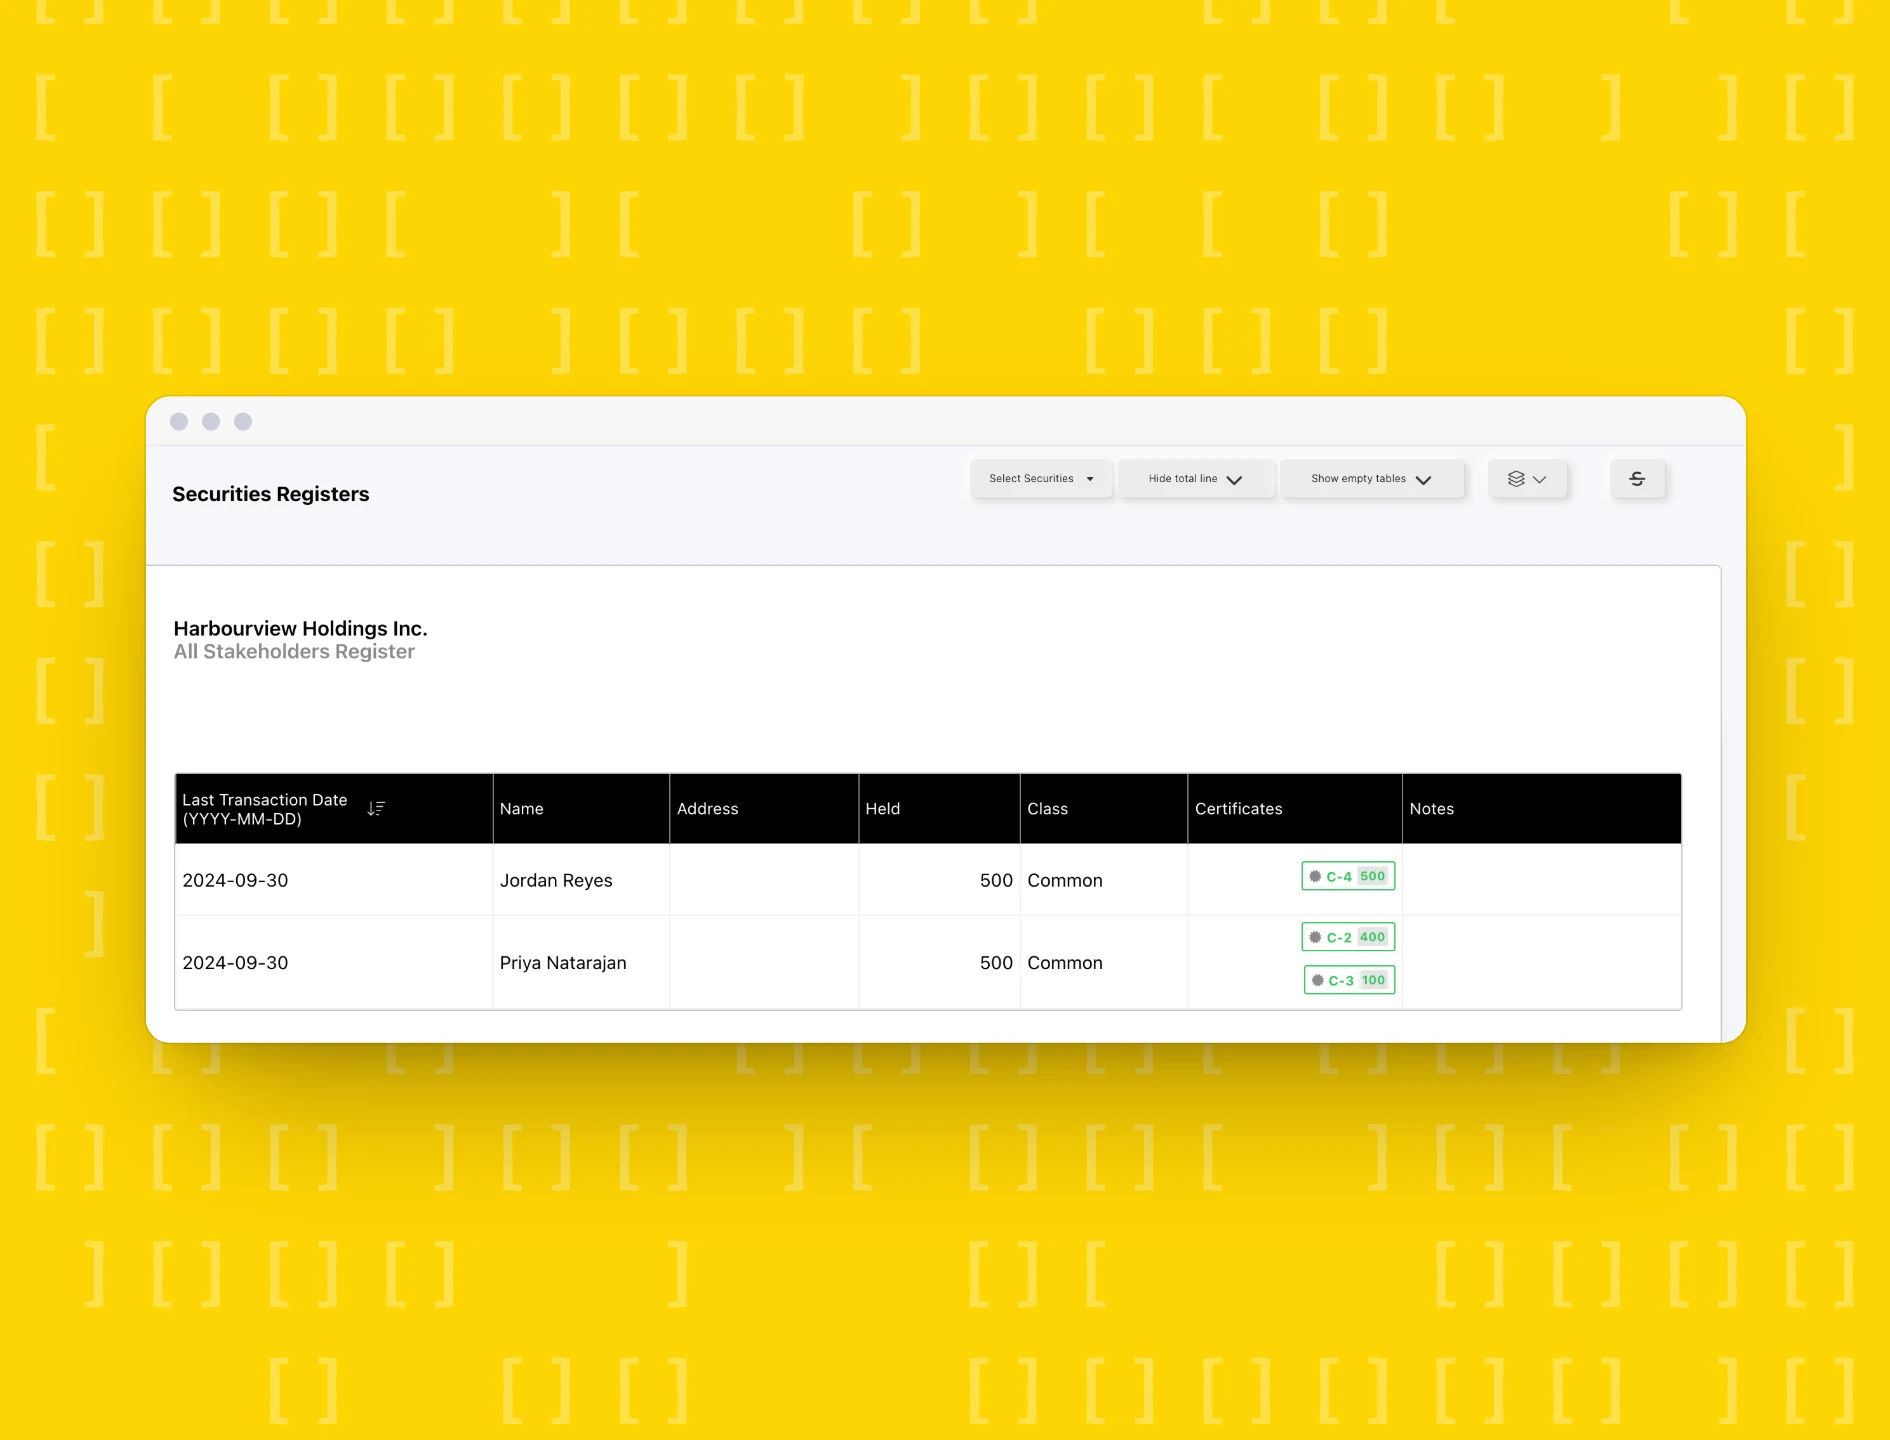Click the Securities Registers heading
Image resolution: width=1890 pixels, height=1440 pixels.
tap(271, 494)
